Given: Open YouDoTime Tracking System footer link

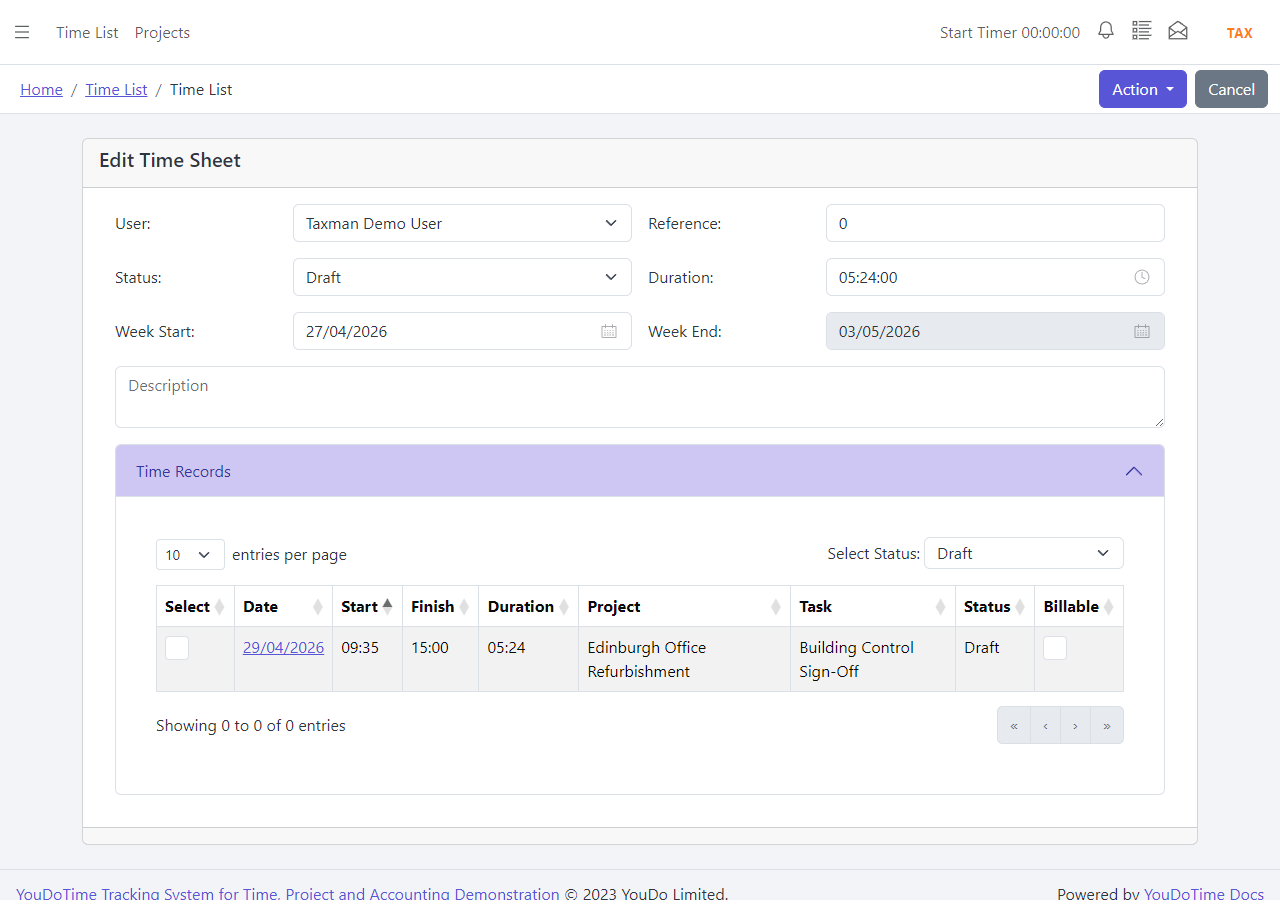Looking at the screenshot, I should (288, 893).
